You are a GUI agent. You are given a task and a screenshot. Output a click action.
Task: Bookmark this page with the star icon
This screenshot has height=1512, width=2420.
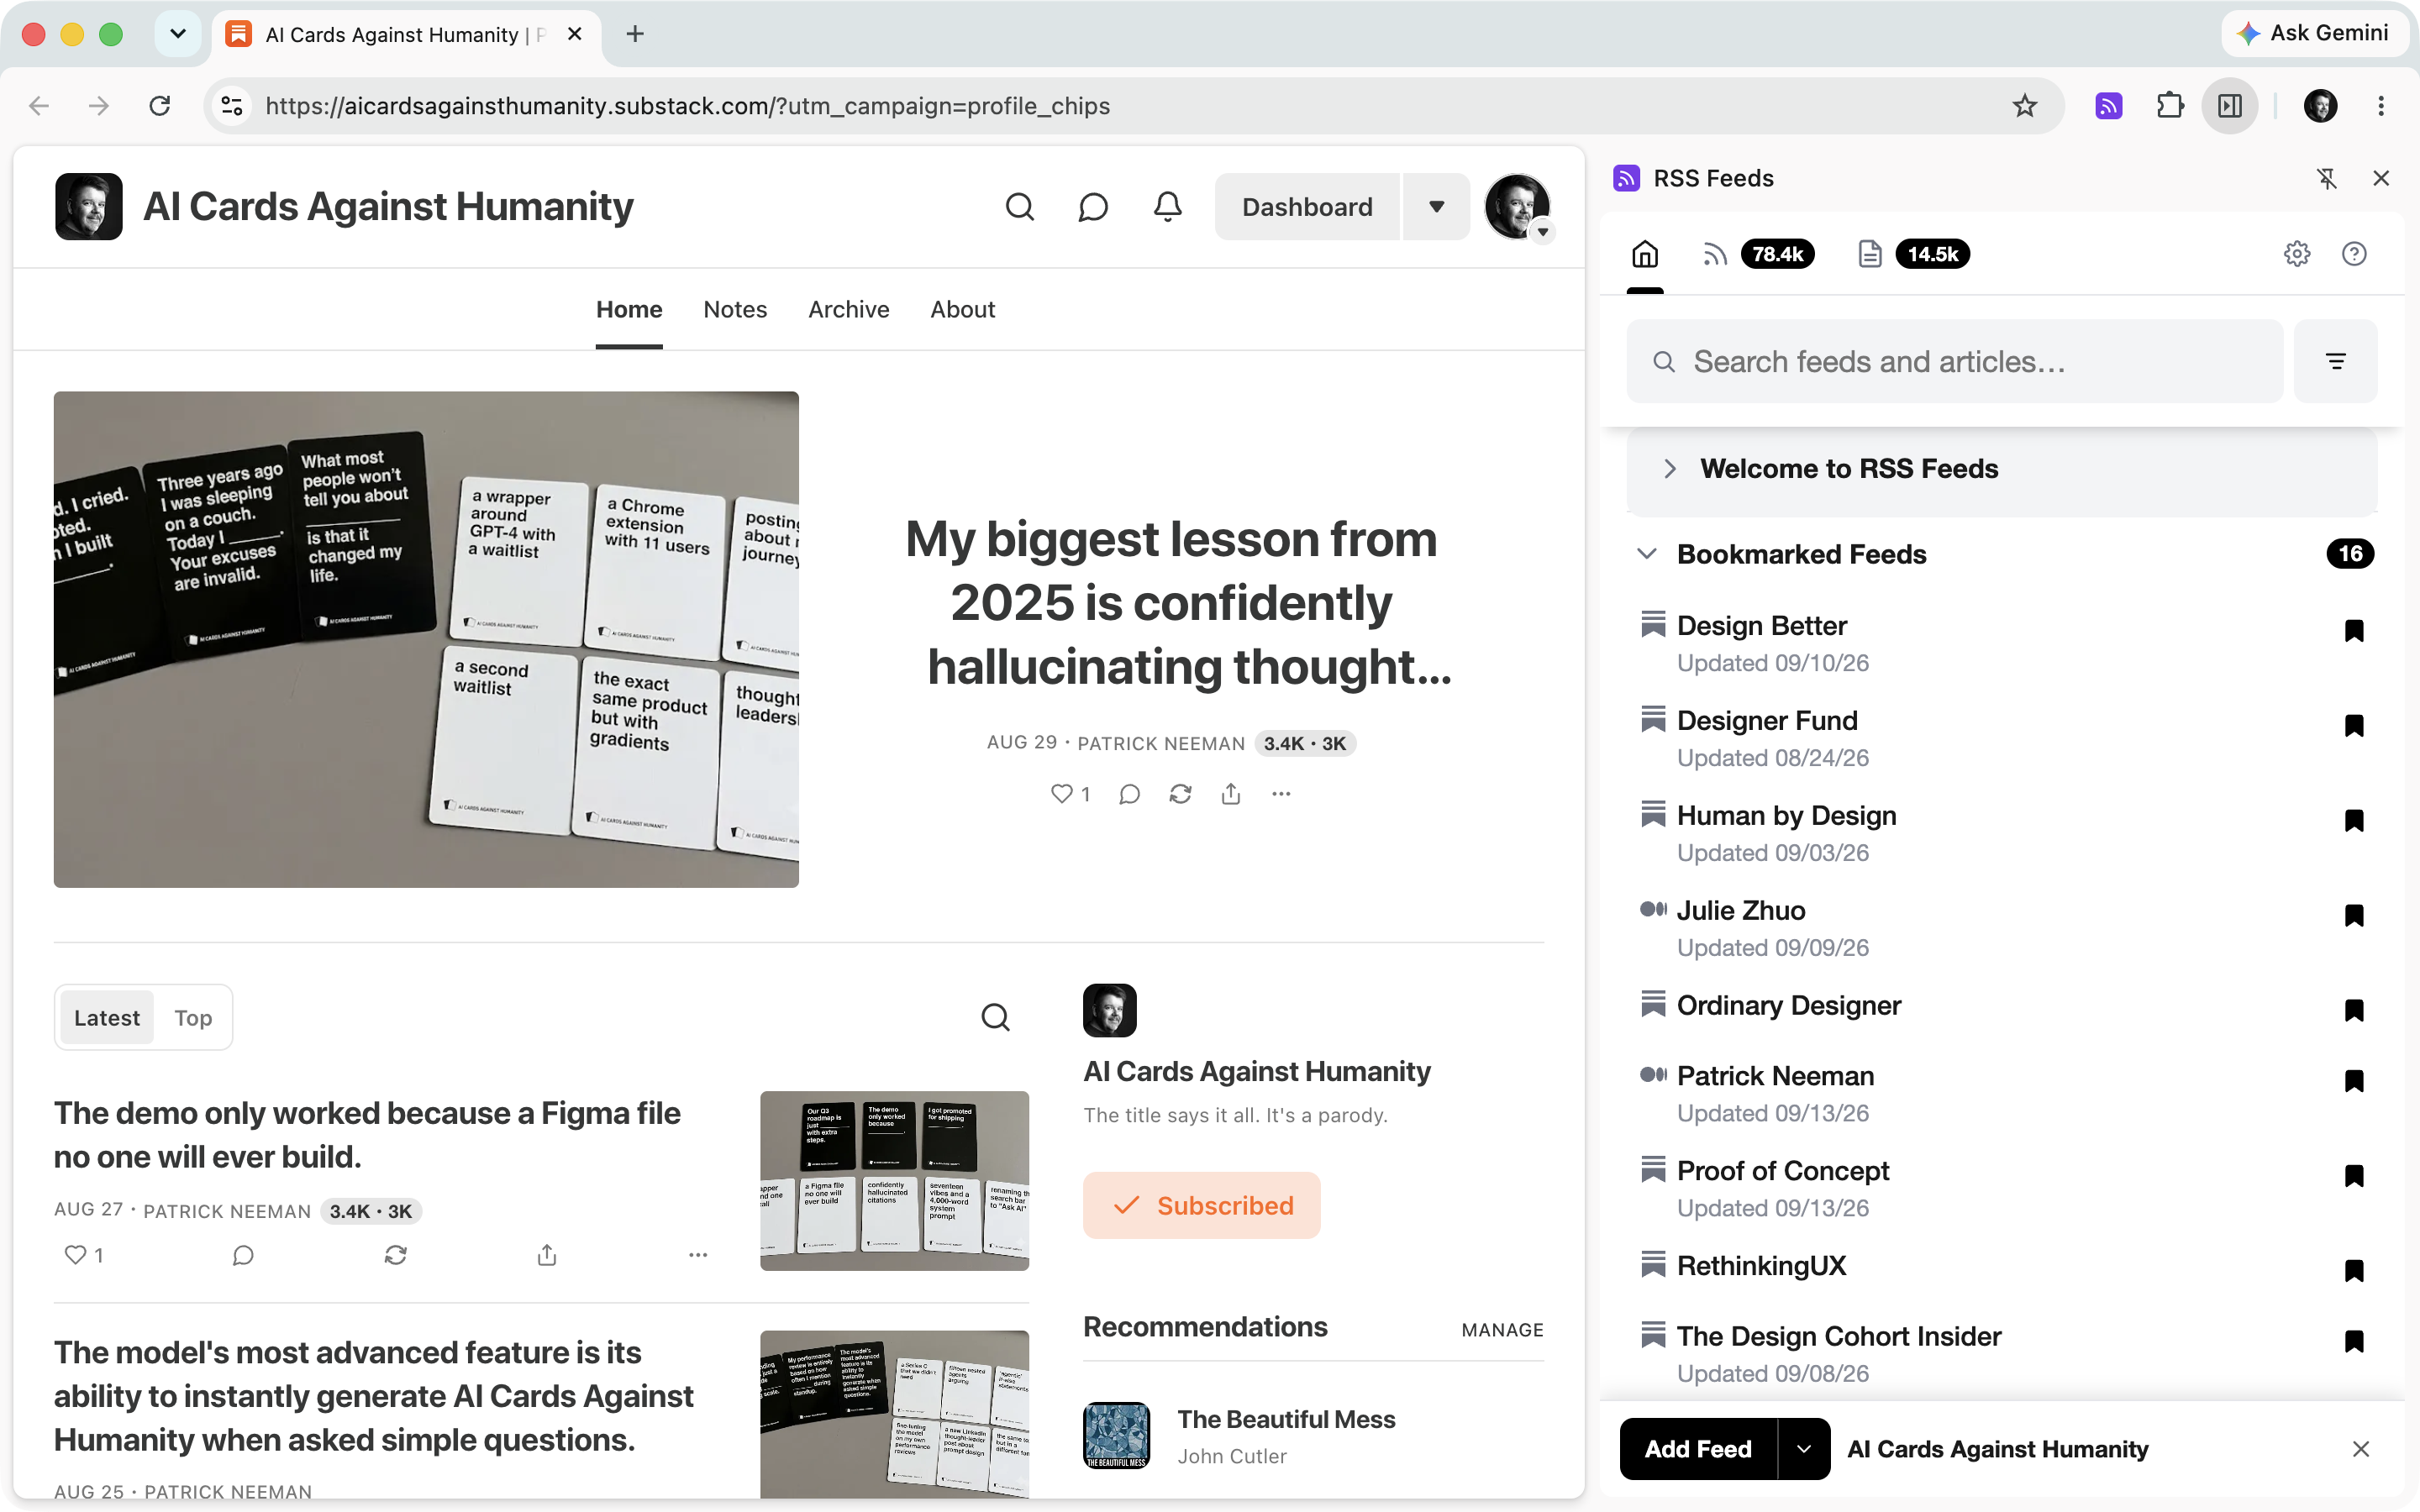point(2024,106)
